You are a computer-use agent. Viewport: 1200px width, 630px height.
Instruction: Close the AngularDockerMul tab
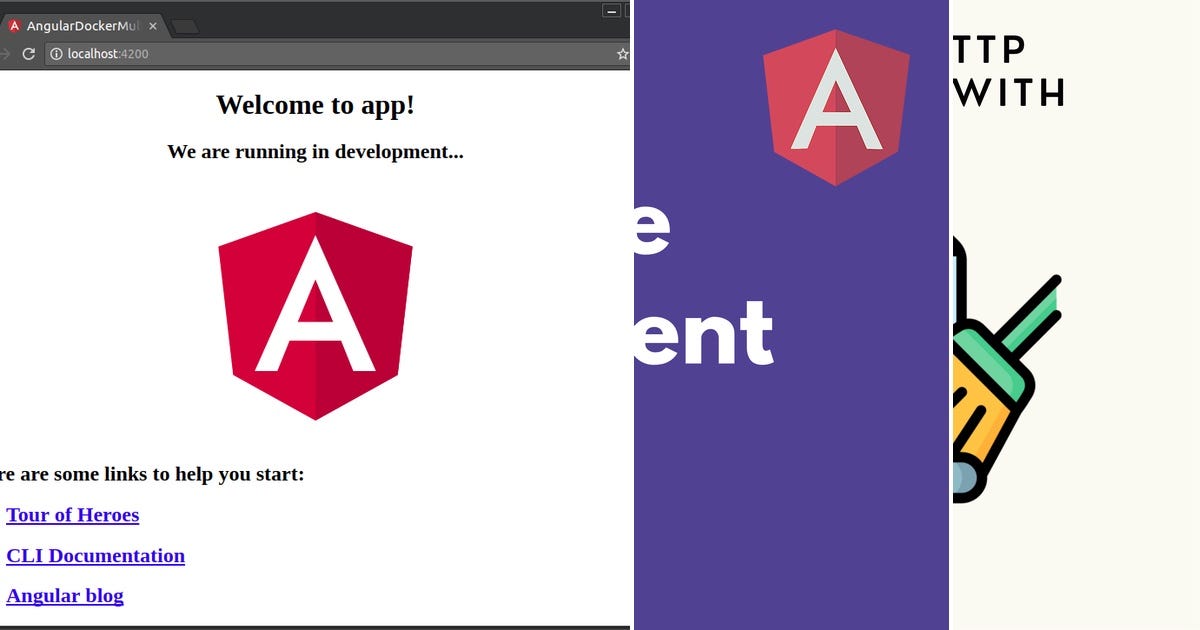154,26
